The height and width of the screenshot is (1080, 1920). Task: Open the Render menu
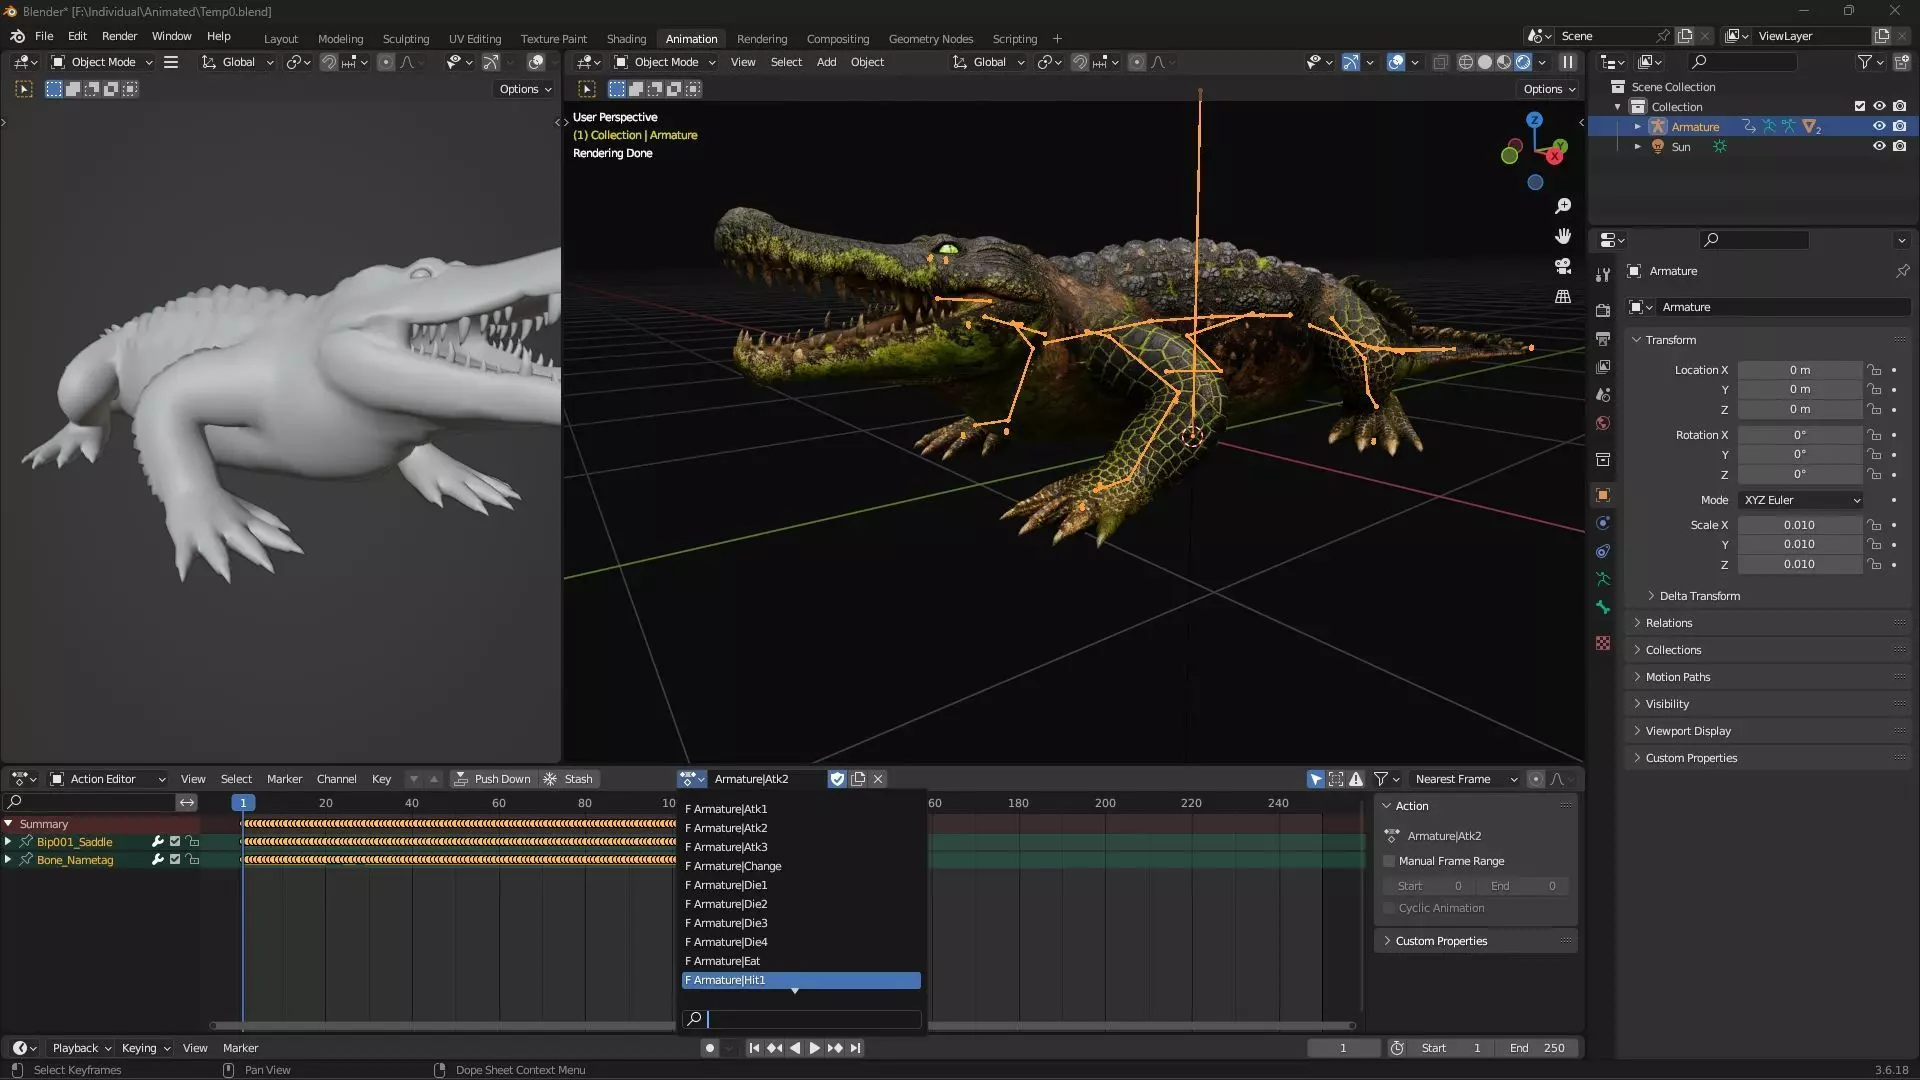click(119, 36)
